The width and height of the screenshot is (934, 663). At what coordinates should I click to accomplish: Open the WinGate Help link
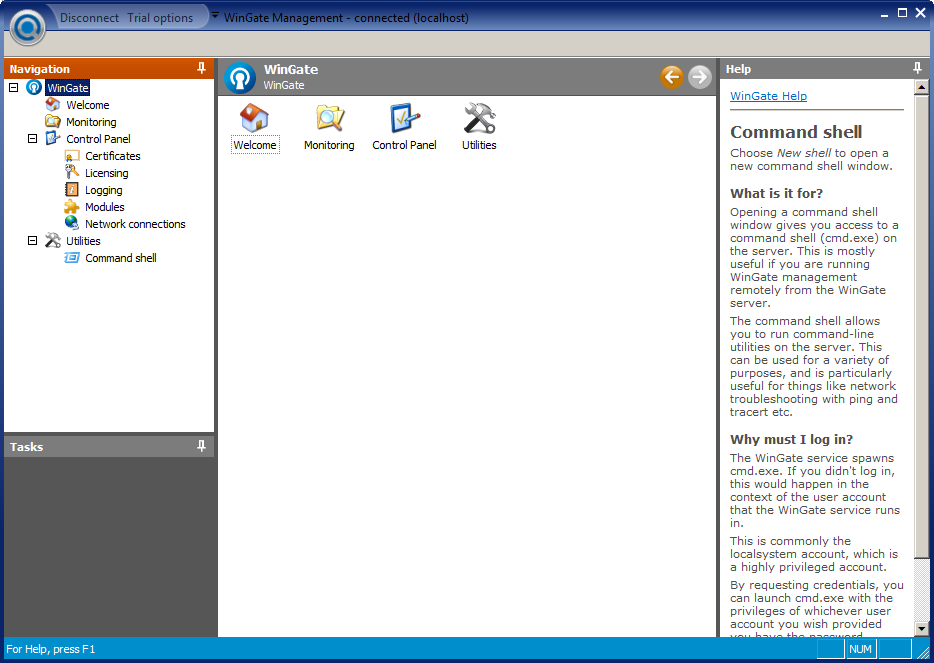[768, 96]
